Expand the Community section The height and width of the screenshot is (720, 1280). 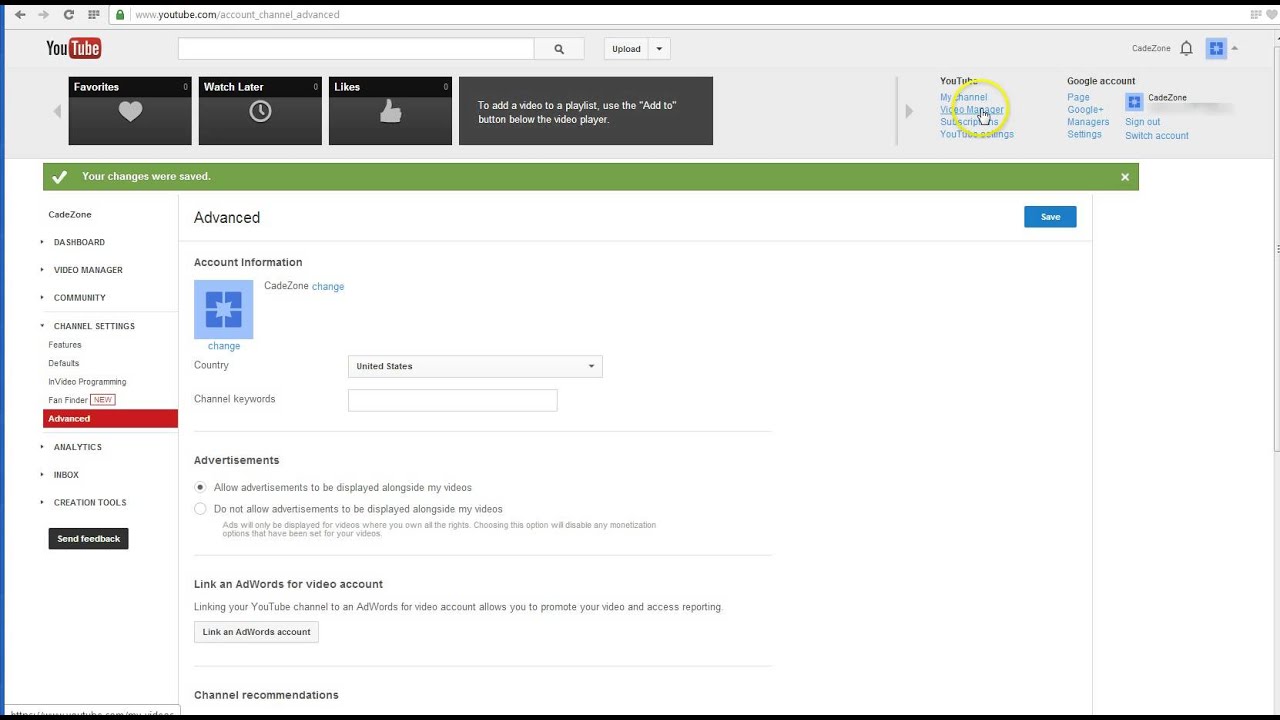click(79, 298)
